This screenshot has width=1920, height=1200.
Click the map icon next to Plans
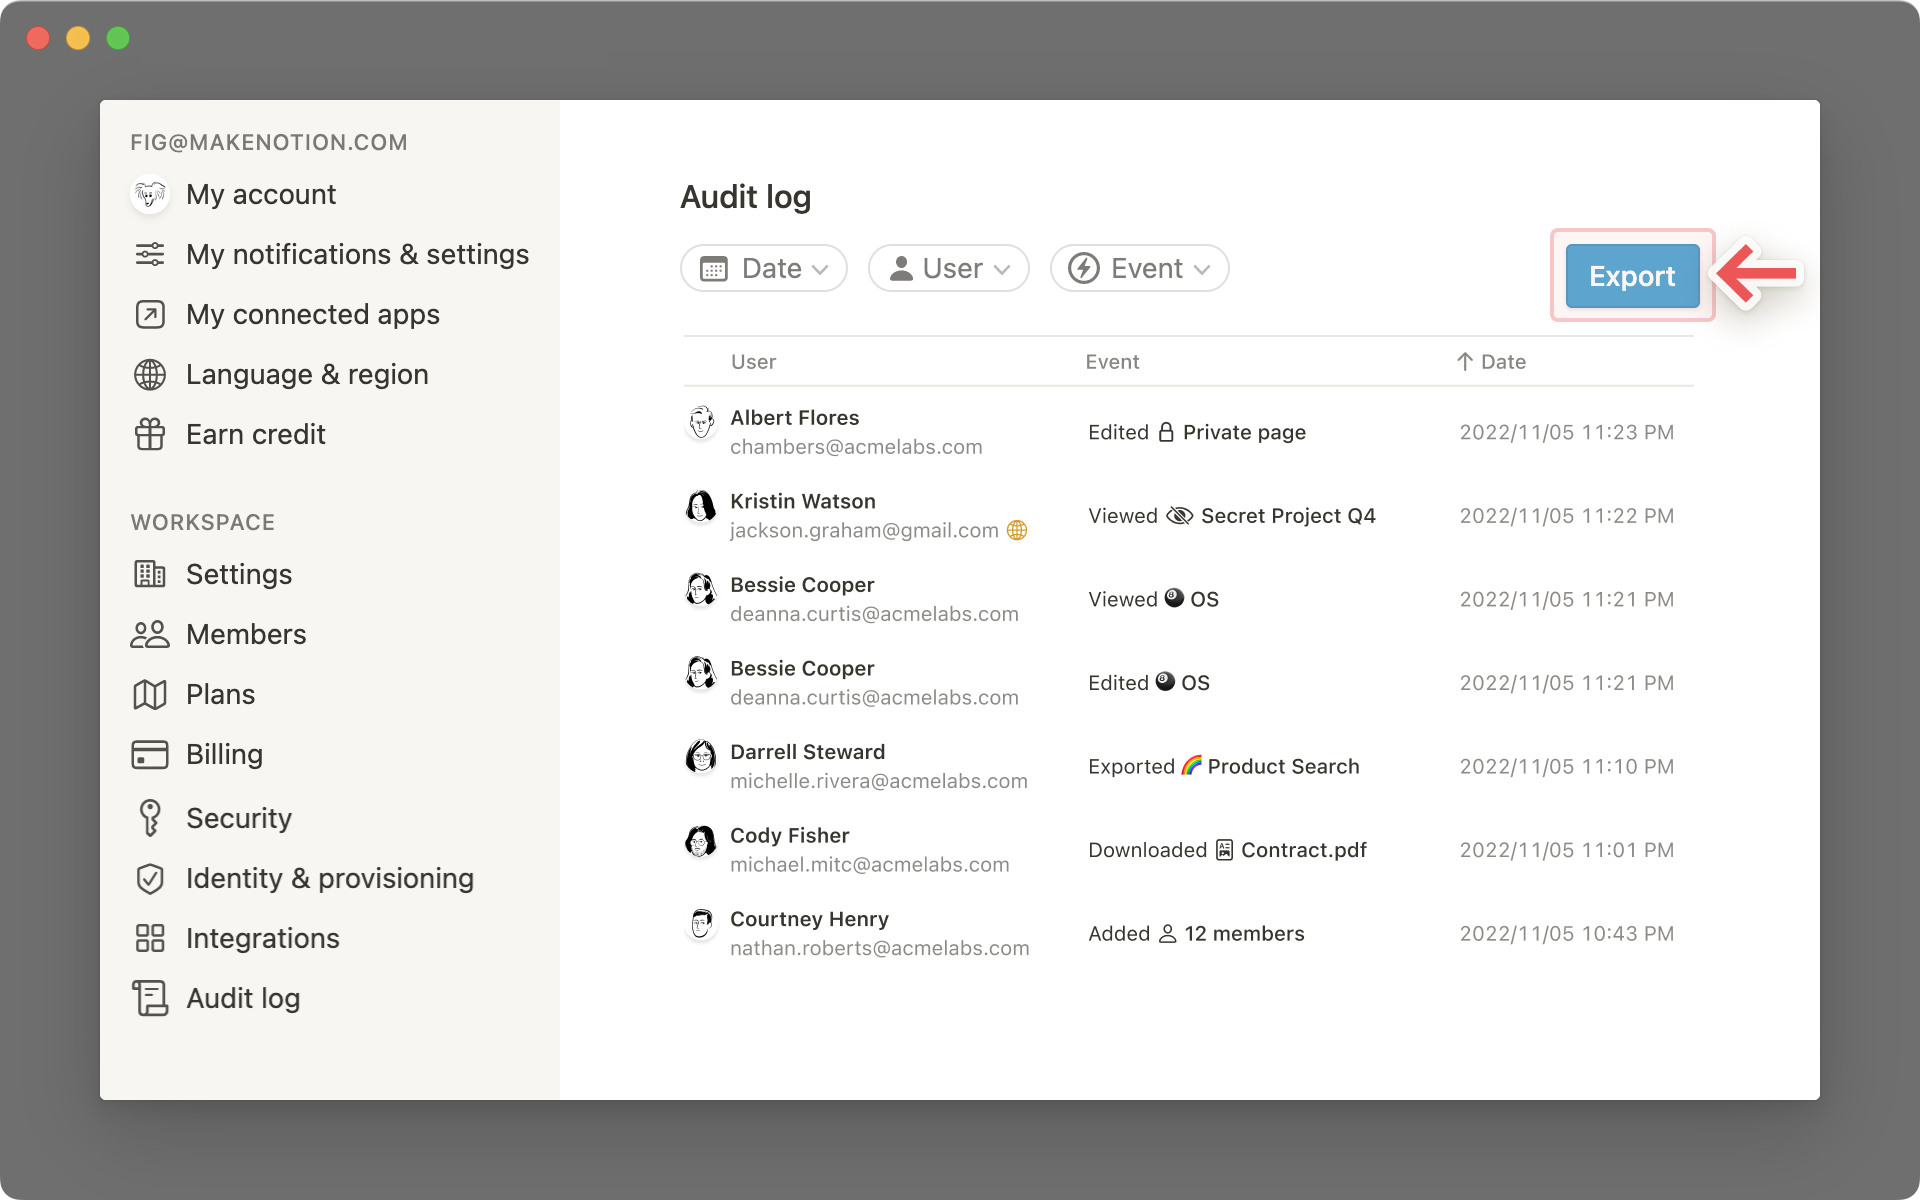pyautogui.click(x=150, y=694)
